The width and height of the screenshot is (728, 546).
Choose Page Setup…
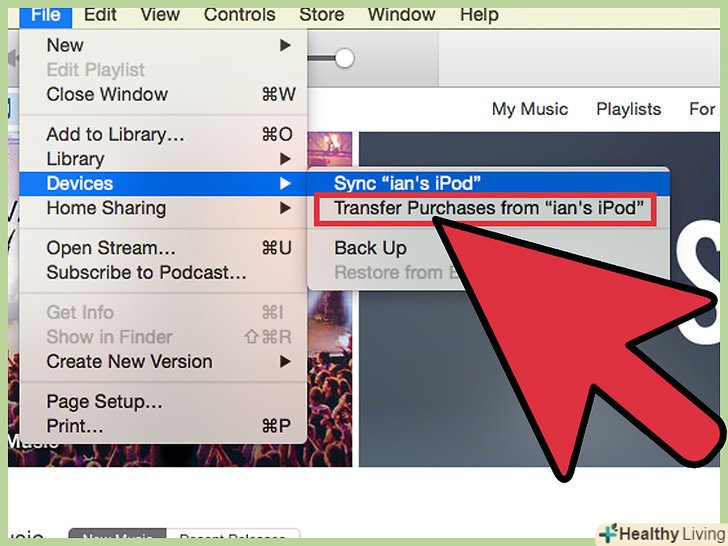[163, 402]
